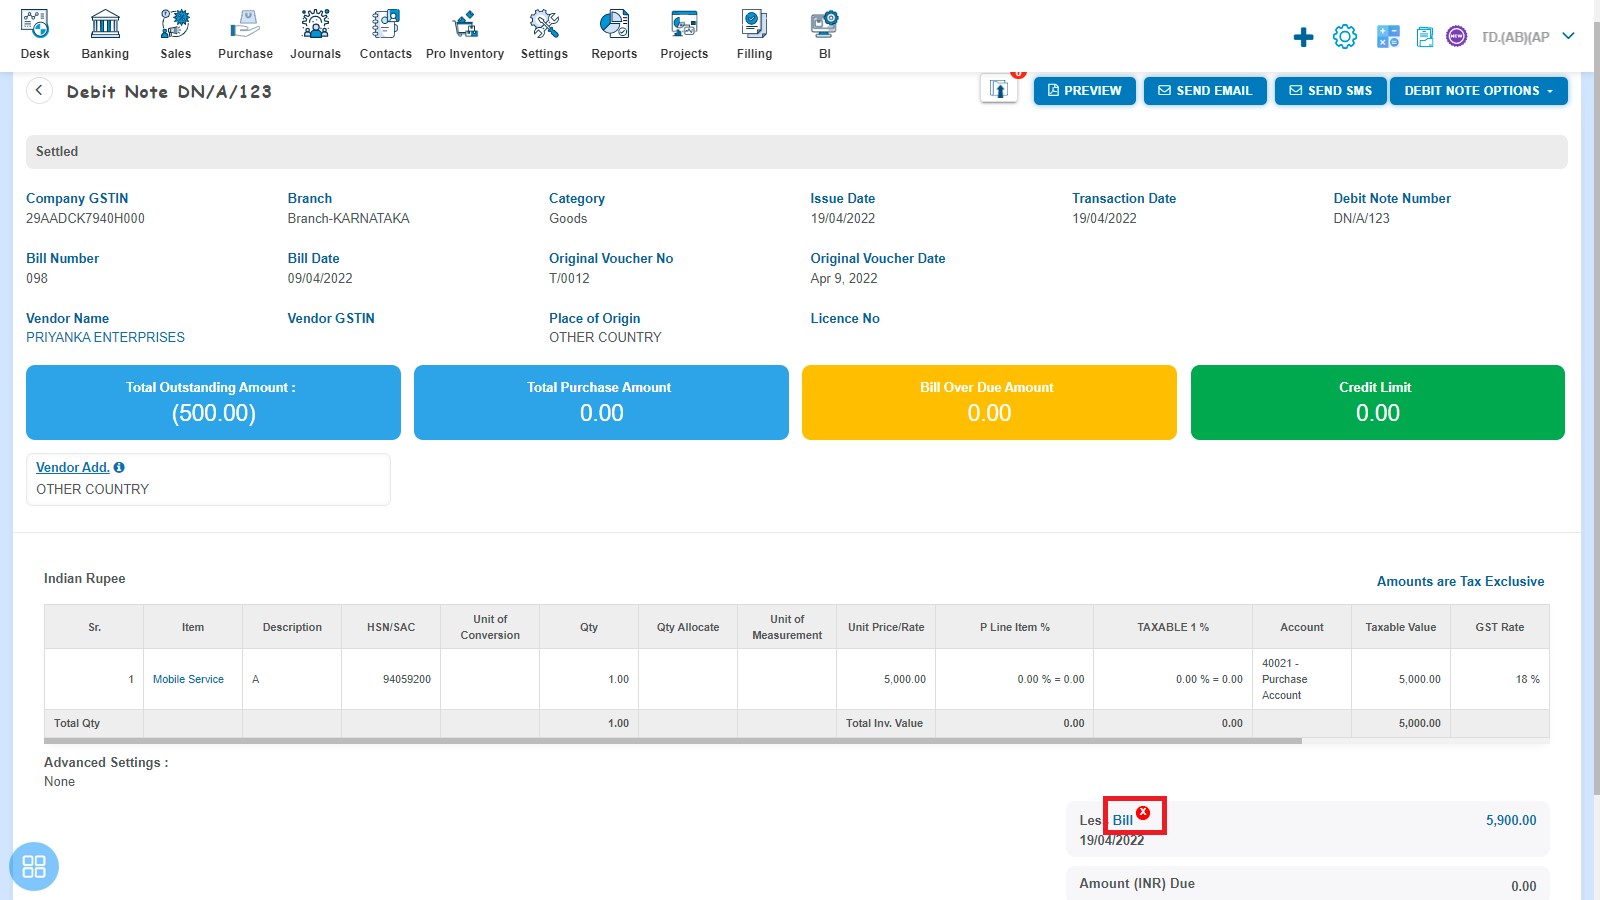Expand the TD.(AB)(AP user account dropdown
This screenshot has width=1600, height=900.
[1528, 37]
